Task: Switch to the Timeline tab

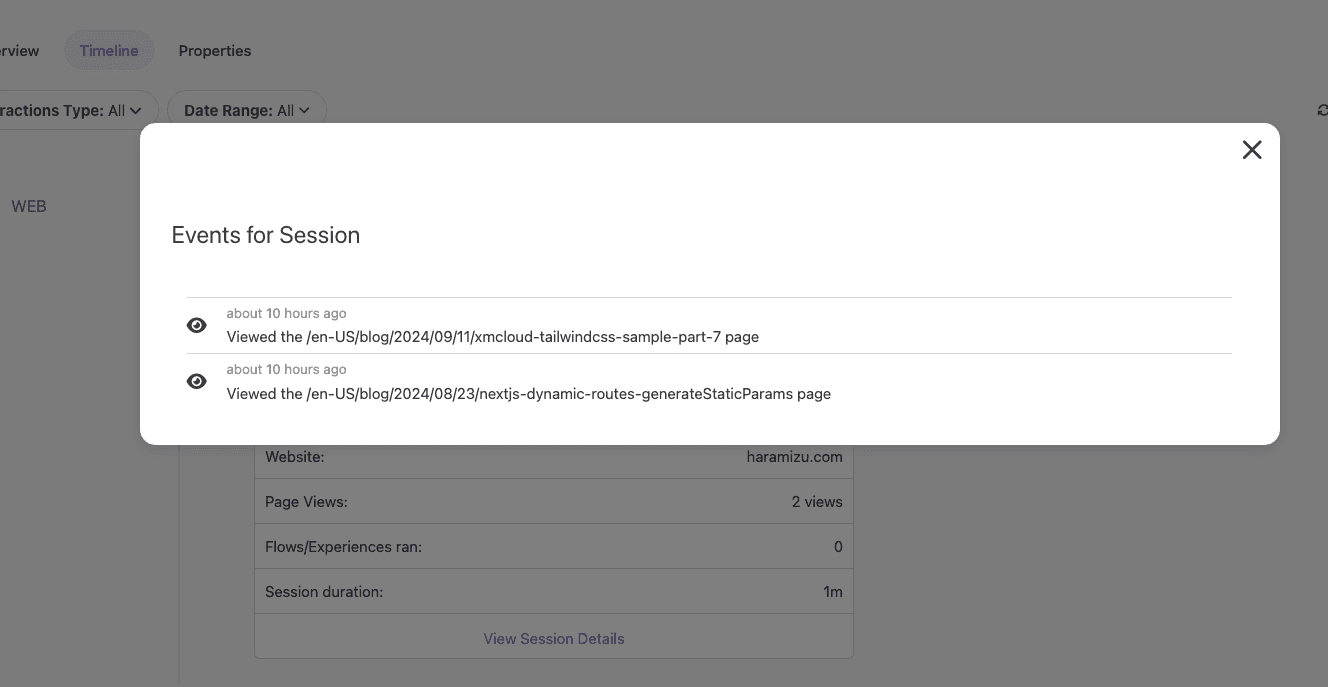Action: (109, 51)
